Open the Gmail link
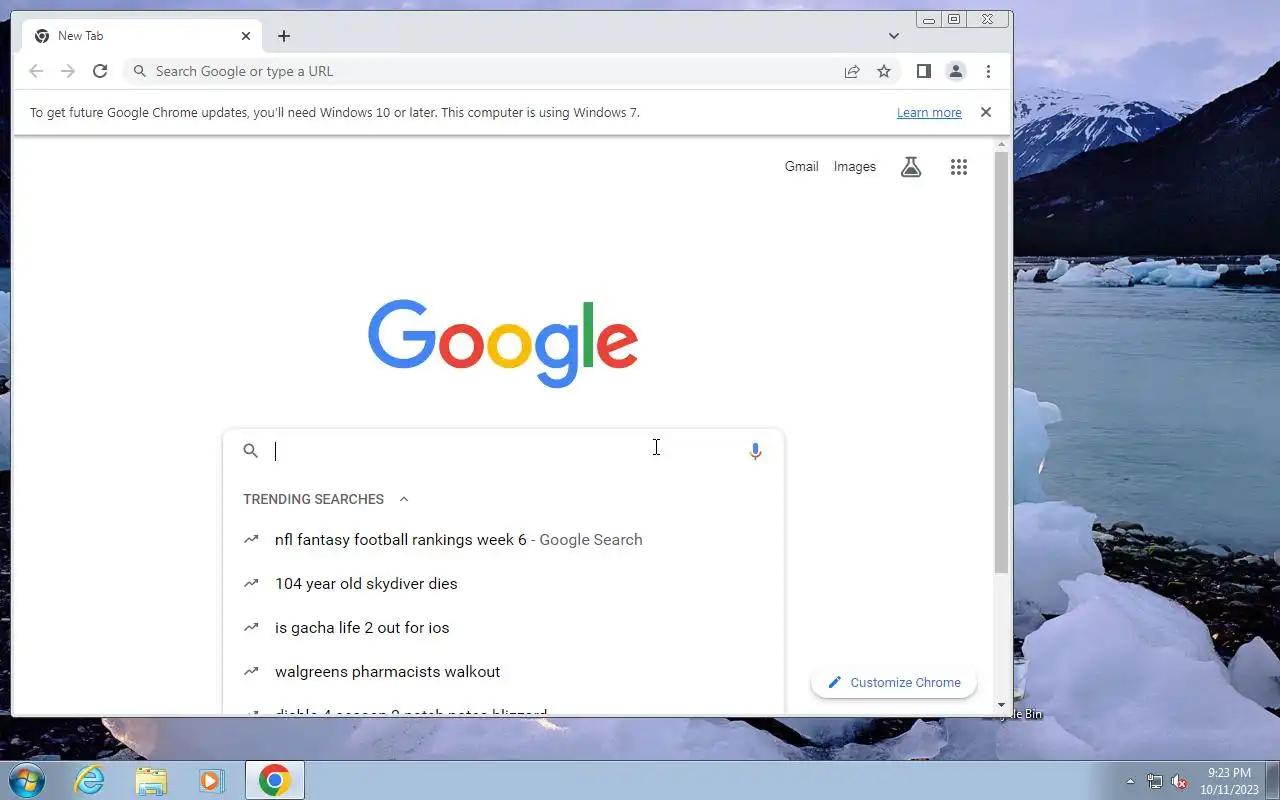The image size is (1280, 800). pyautogui.click(x=801, y=167)
